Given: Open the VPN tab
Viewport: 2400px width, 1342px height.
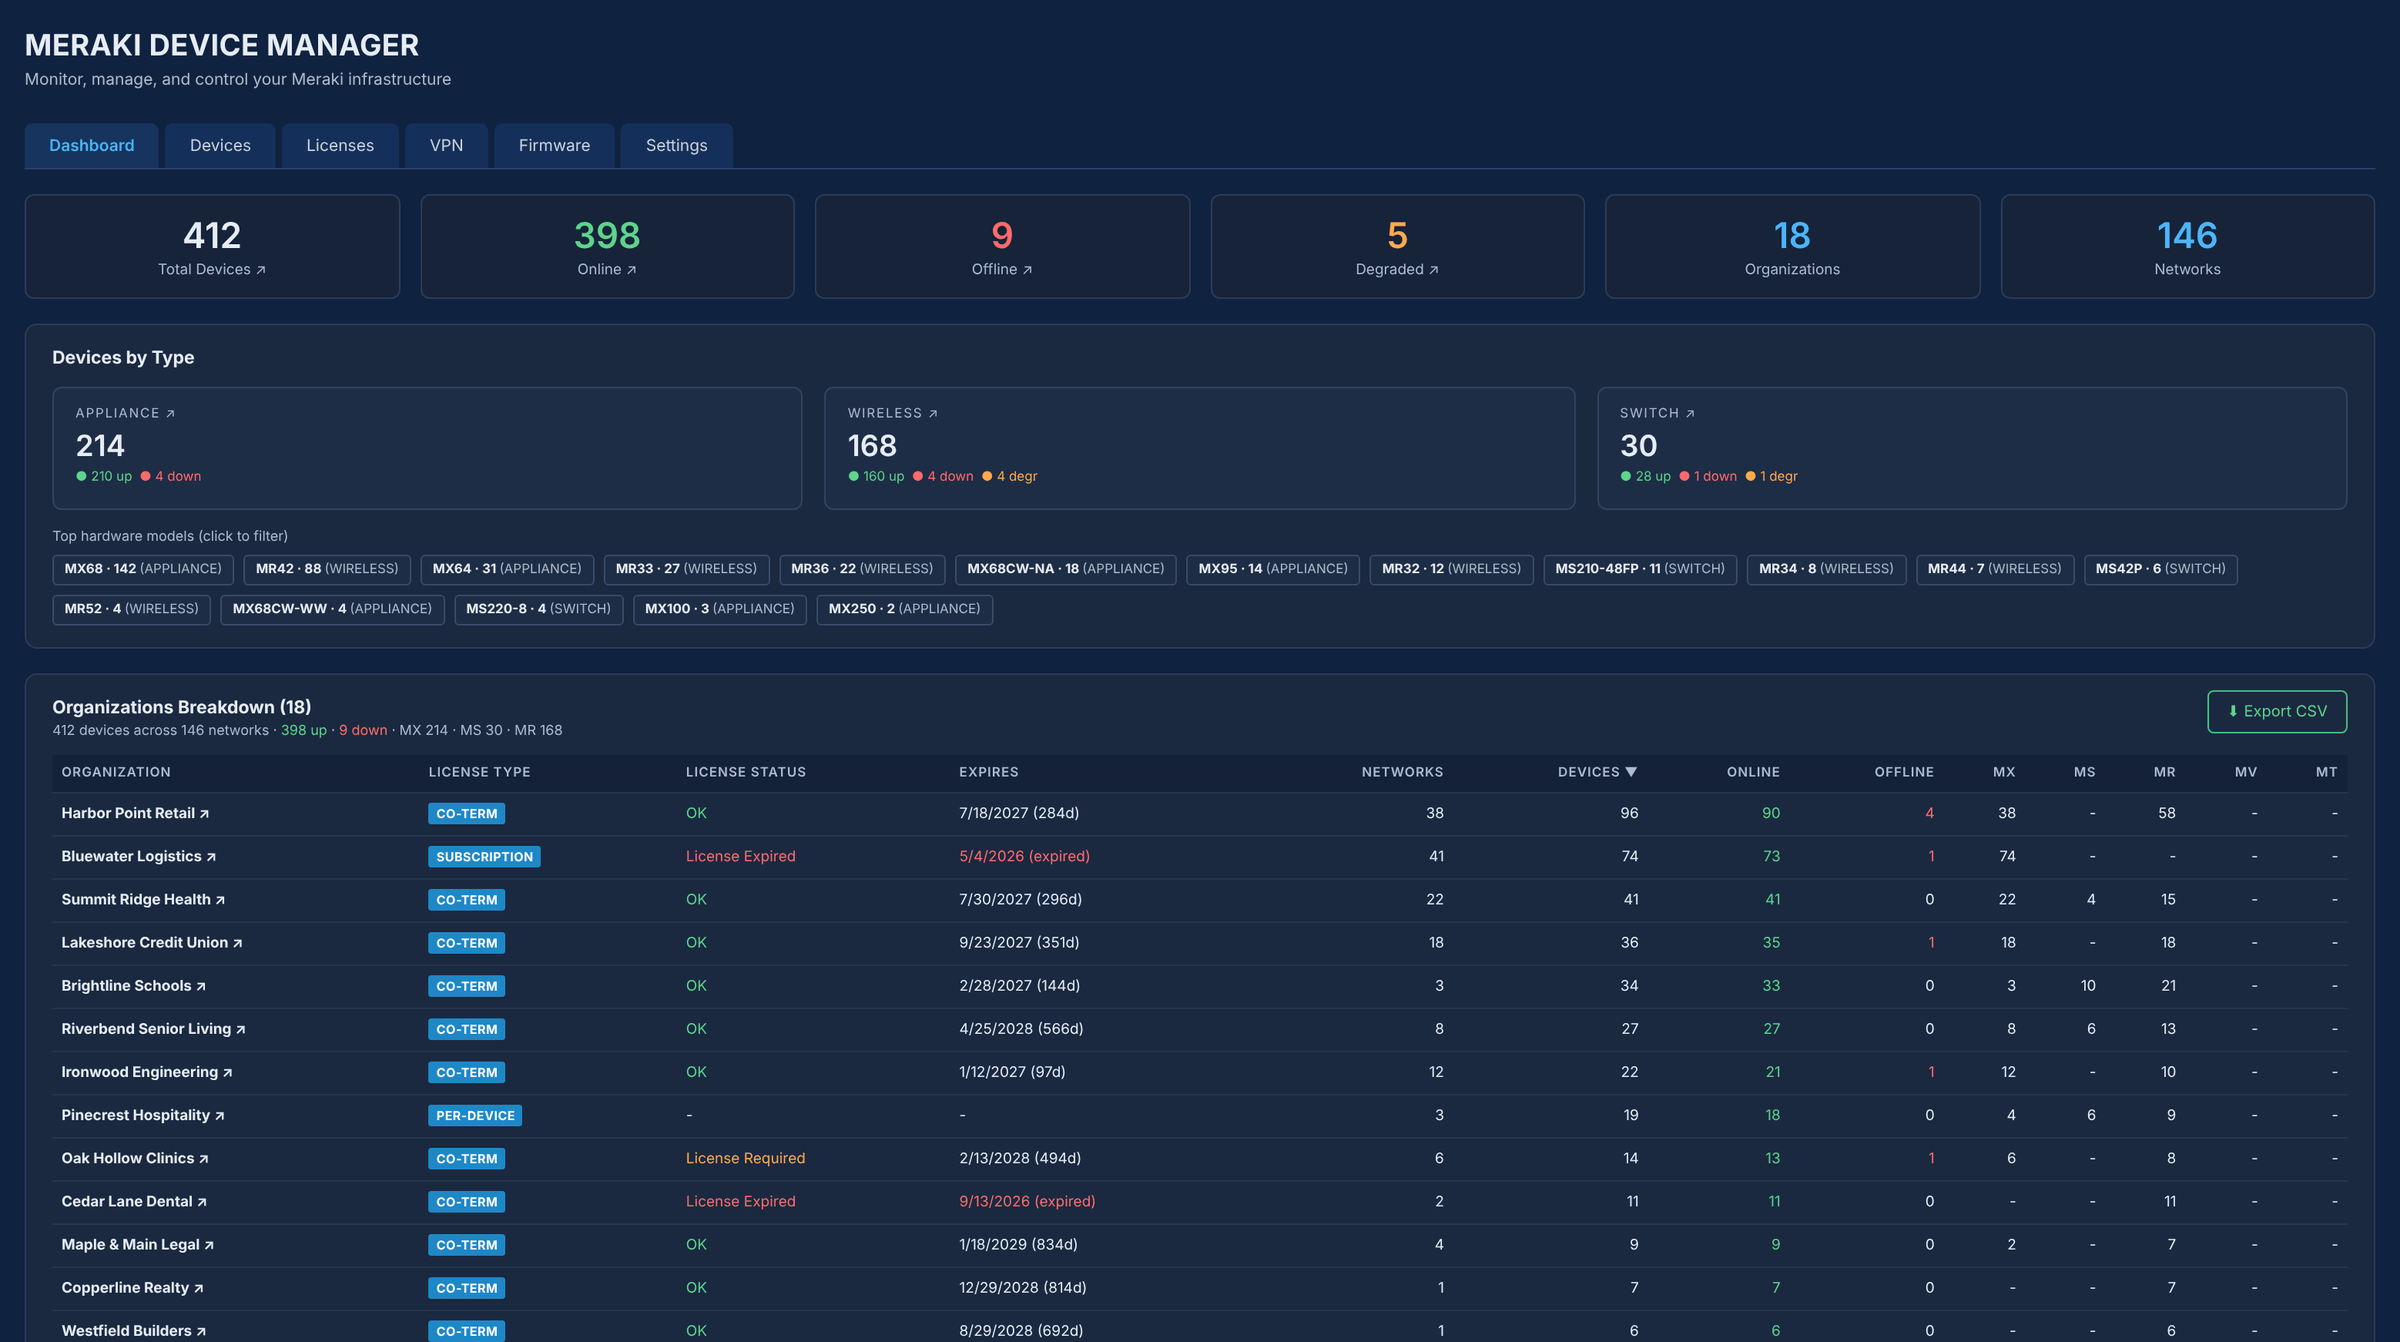Looking at the screenshot, I should pyautogui.click(x=446, y=146).
